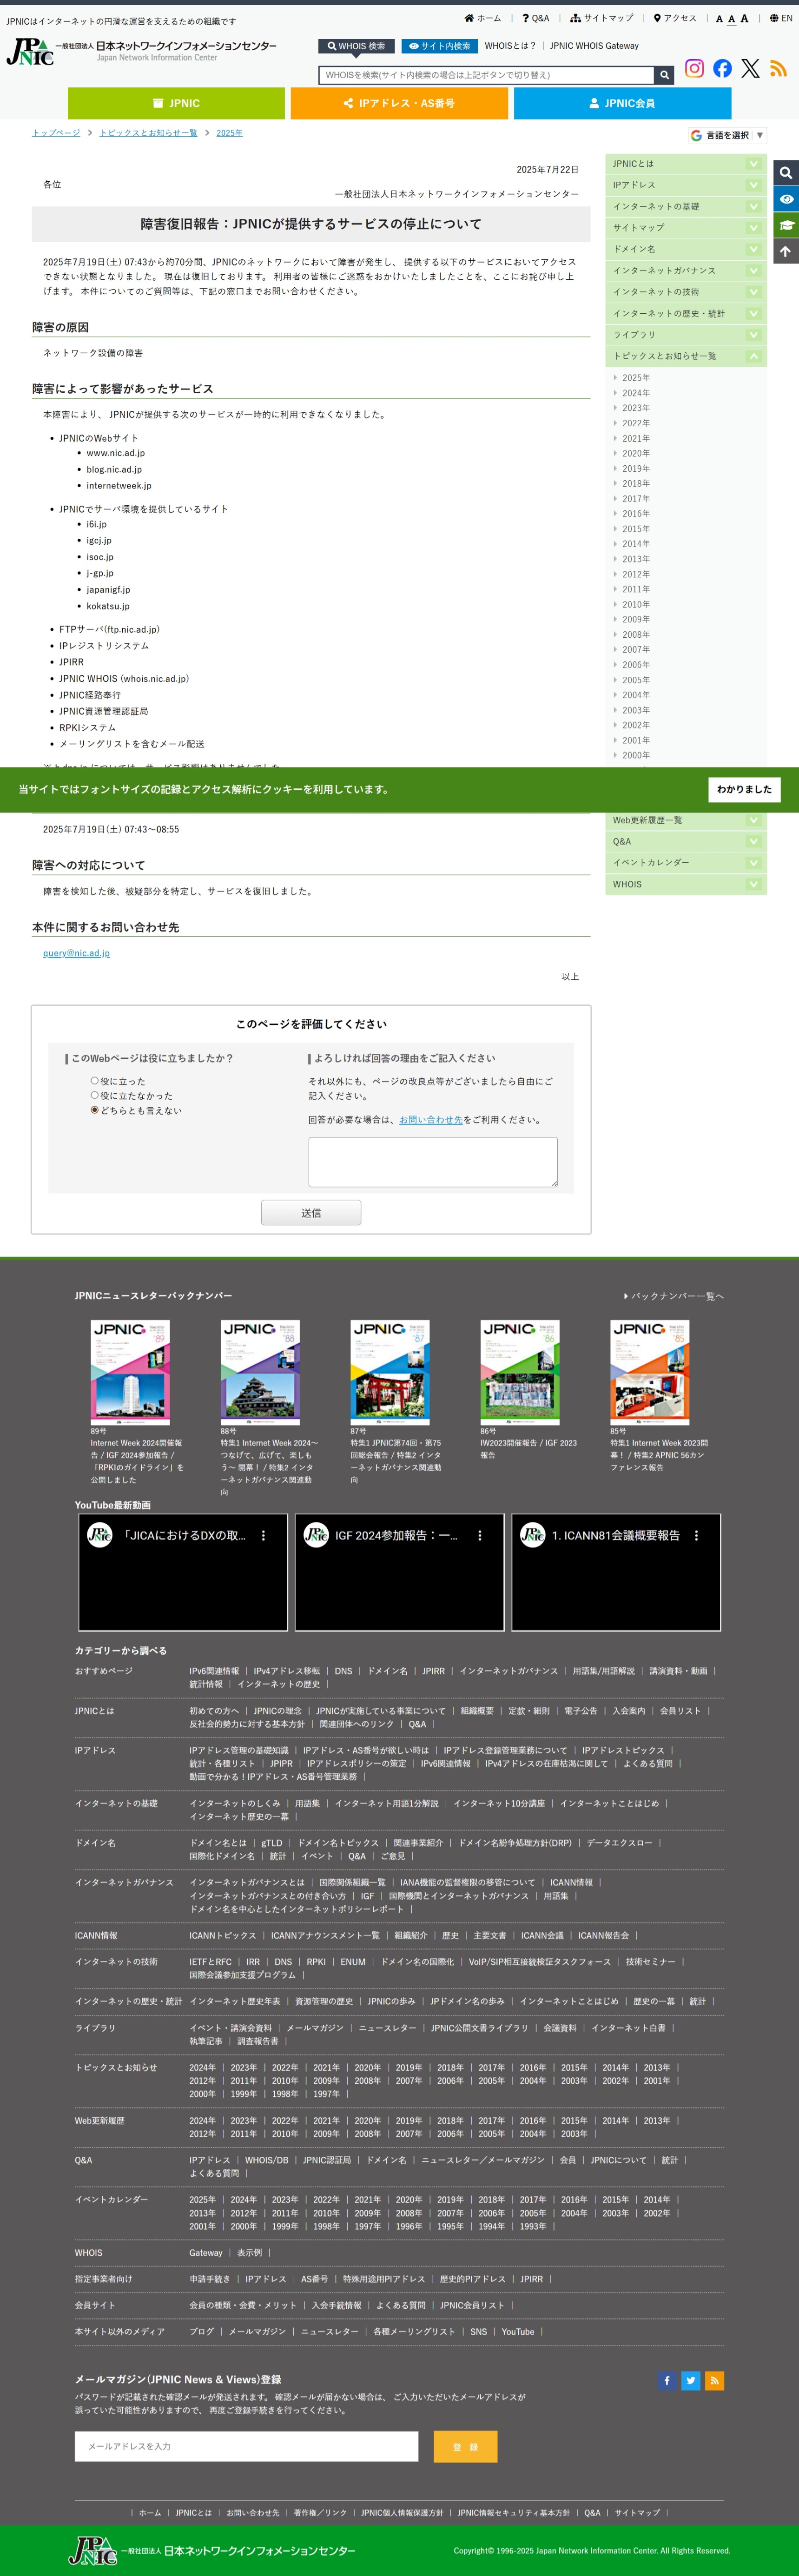
Task: Select the smallest font size A
Action: click(x=719, y=19)
